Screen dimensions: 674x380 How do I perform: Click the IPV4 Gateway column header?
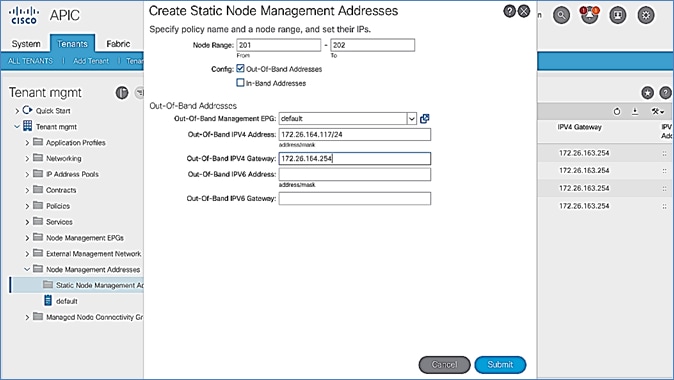pyautogui.click(x=579, y=127)
